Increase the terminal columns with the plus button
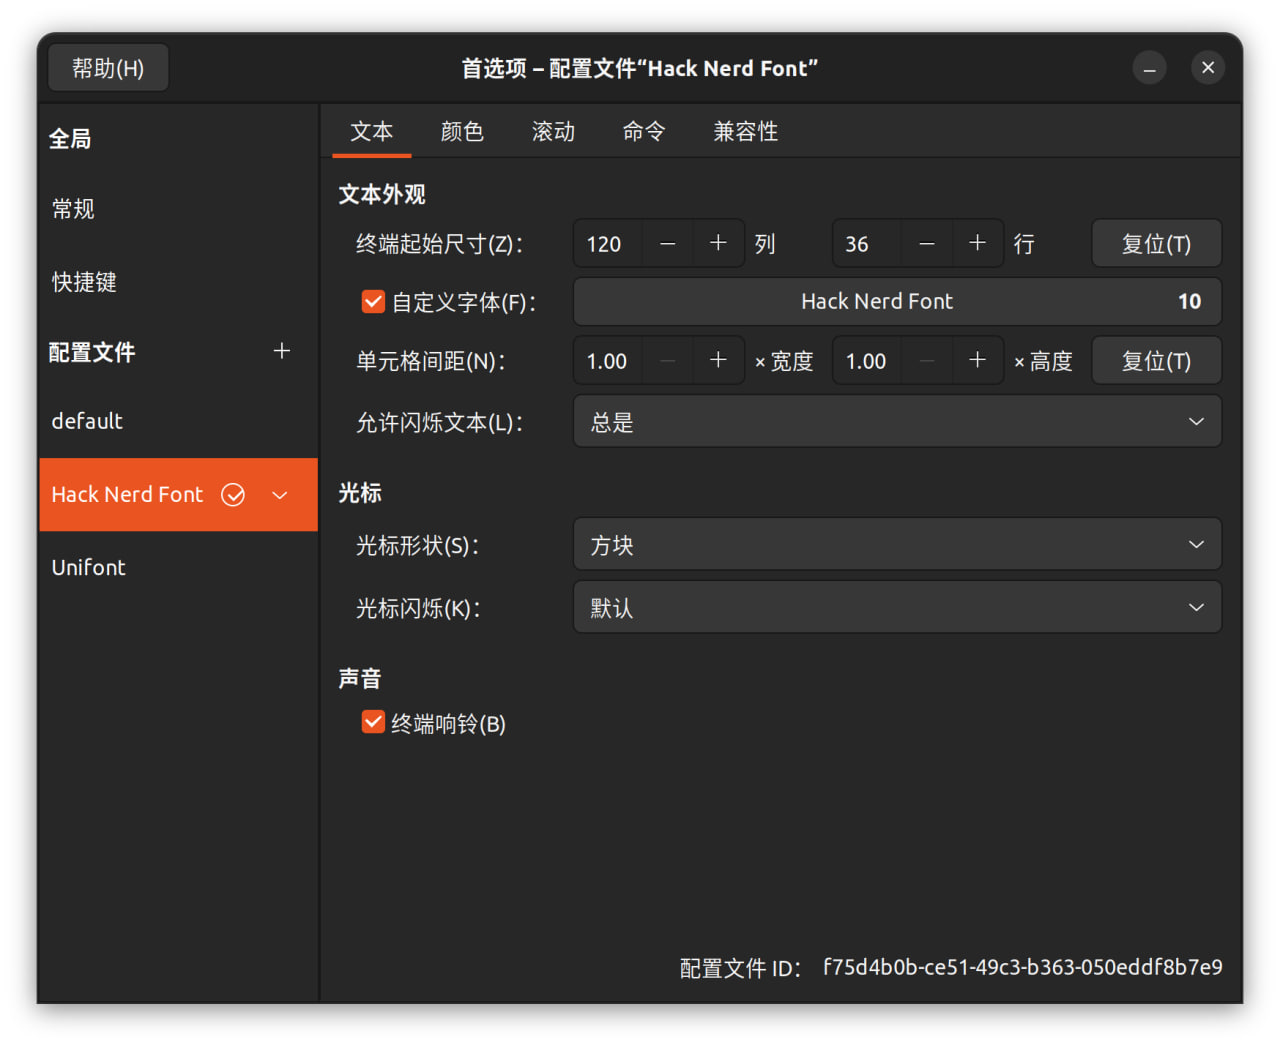 [718, 243]
